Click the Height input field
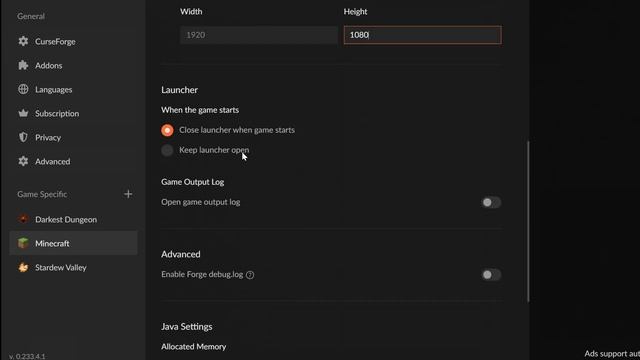The height and width of the screenshot is (360, 640). (x=422, y=35)
